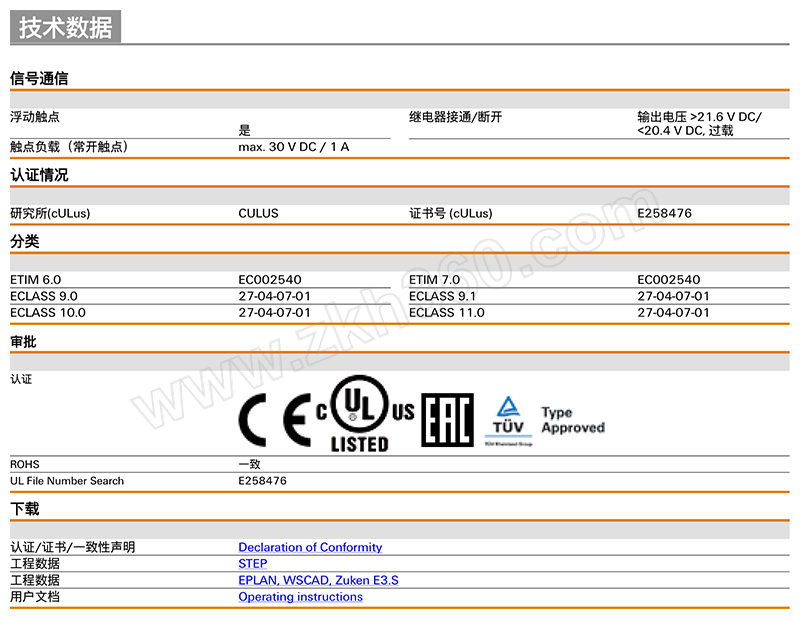Screen dimensions: 800x619
Task: Click the 认证 label above the logos
Action: (x=21, y=379)
